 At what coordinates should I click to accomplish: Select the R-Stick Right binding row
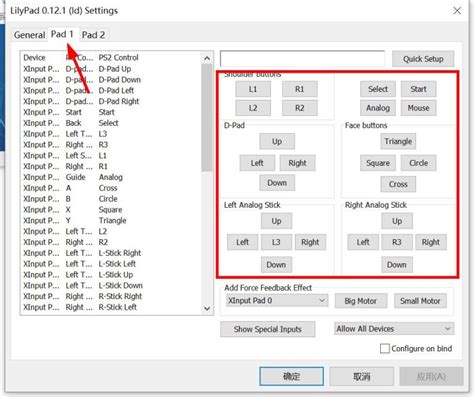click(111, 296)
